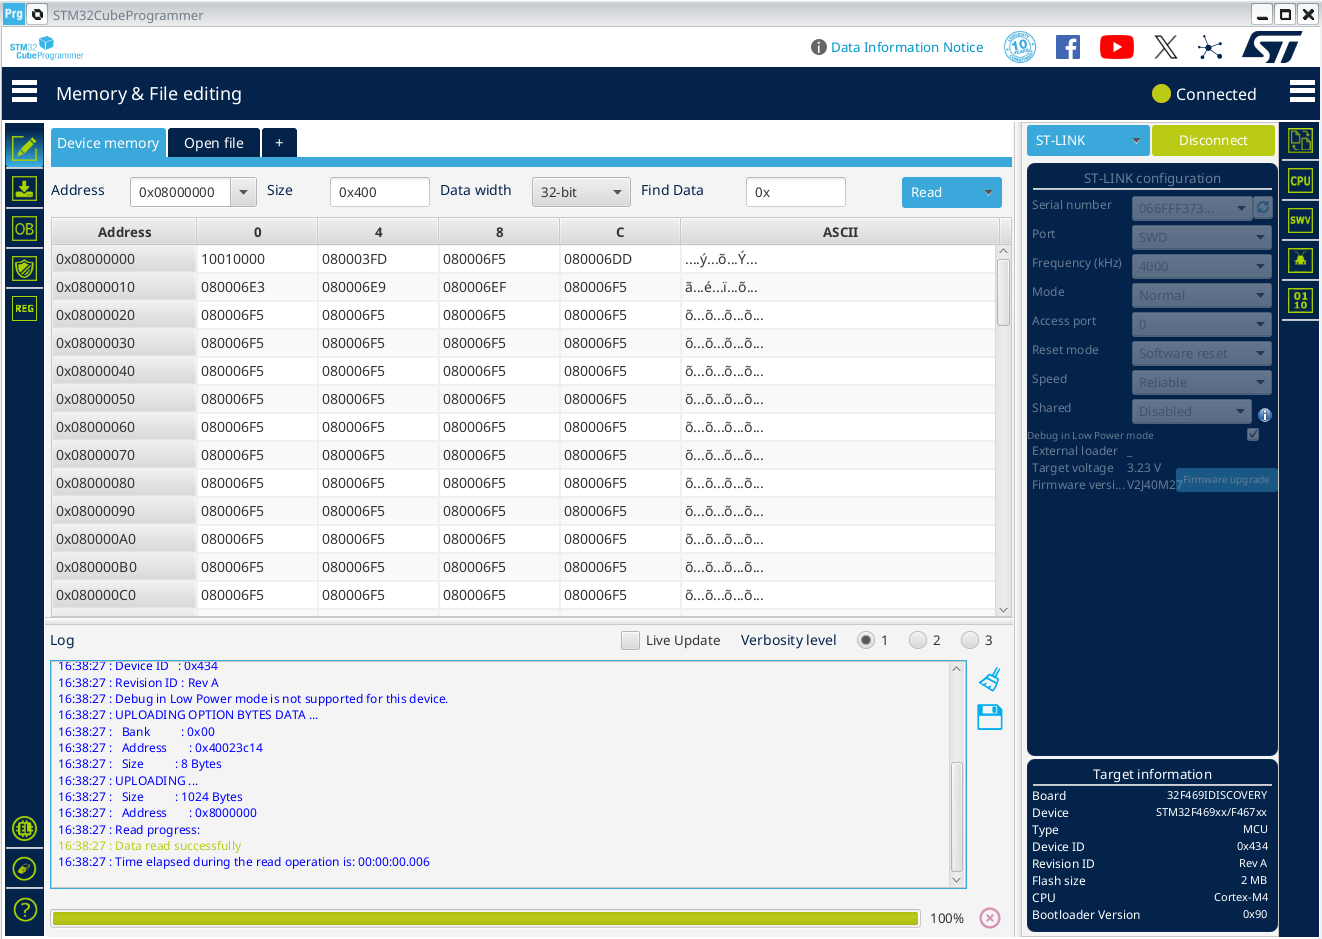The width and height of the screenshot is (1322, 939).
Task: Clear the log with broom icon
Action: coord(989,680)
